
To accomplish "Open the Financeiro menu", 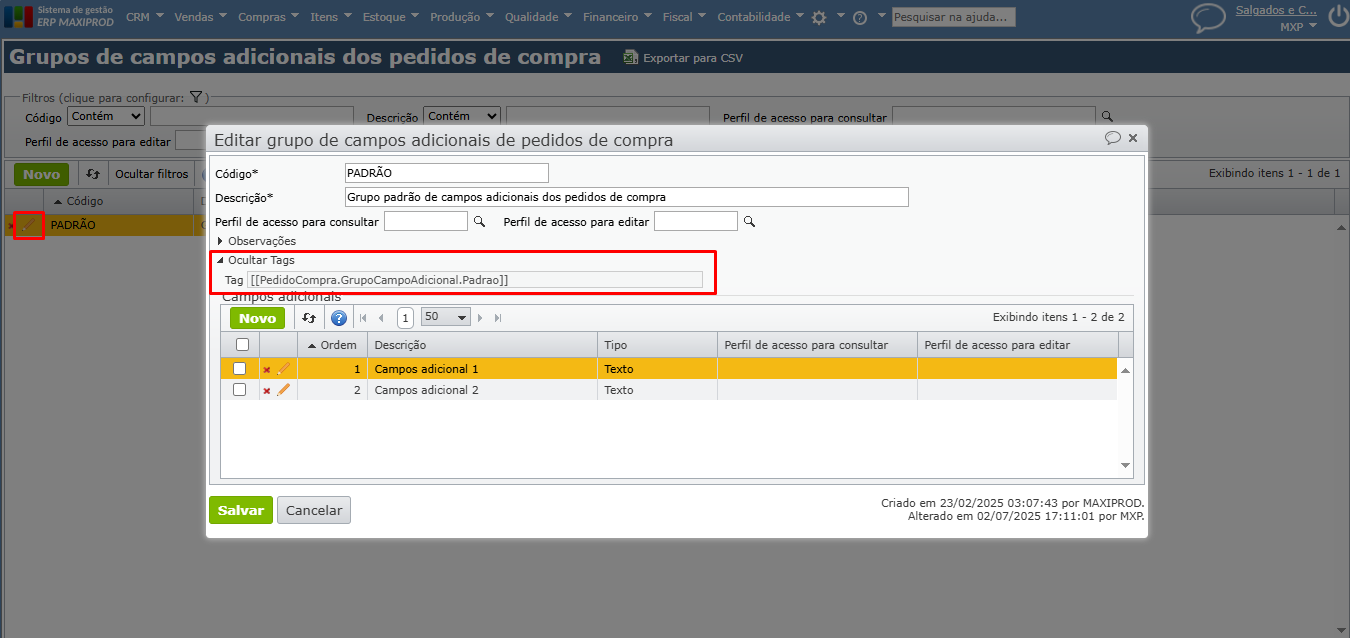I will (617, 17).
